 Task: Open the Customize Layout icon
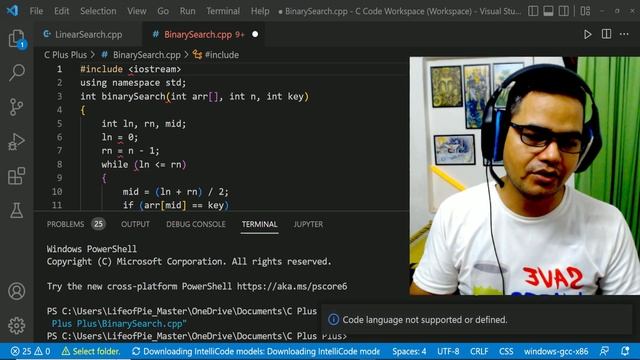pyautogui.click(x=585, y=11)
